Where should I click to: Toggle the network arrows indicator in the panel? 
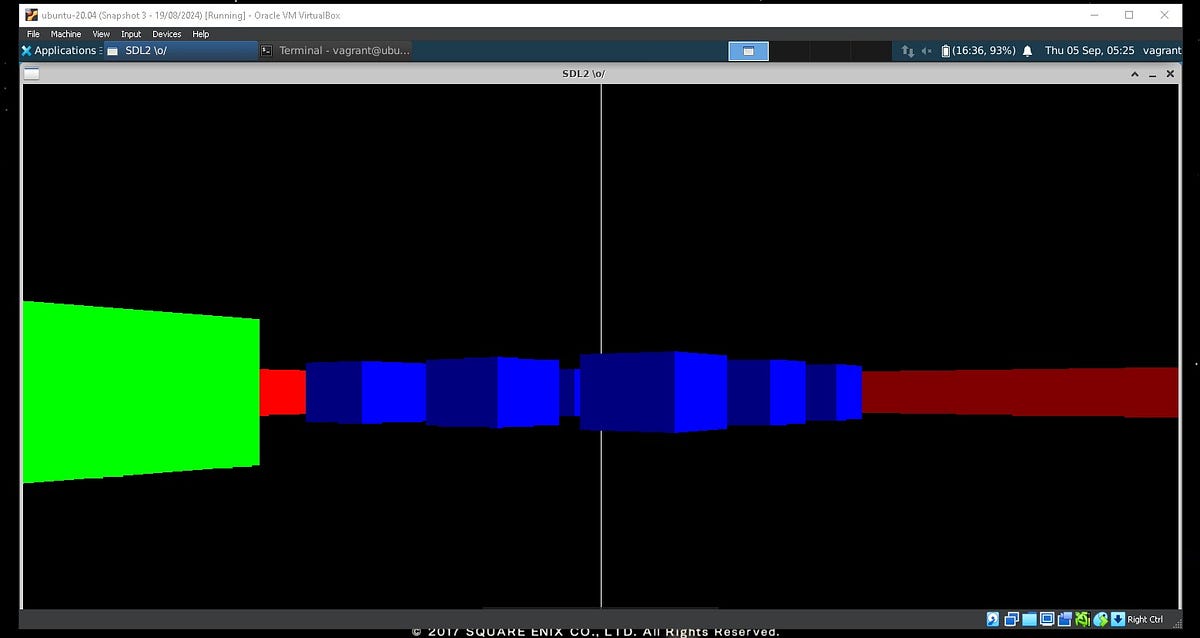tap(908, 50)
